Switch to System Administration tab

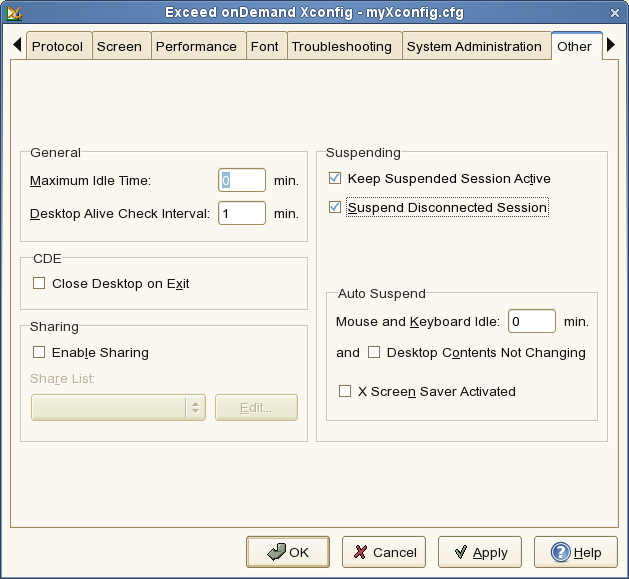tap(474, 47)
